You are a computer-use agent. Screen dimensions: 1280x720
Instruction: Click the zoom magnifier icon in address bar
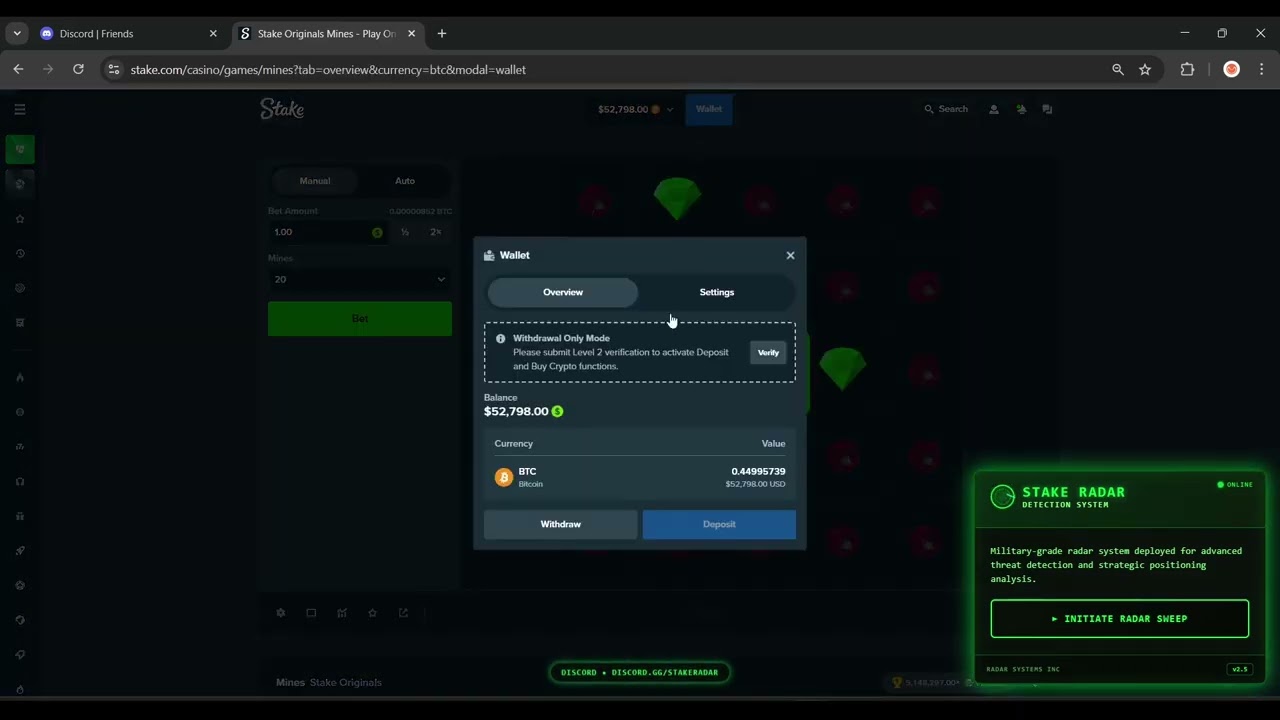click(x=1118, y=69)
